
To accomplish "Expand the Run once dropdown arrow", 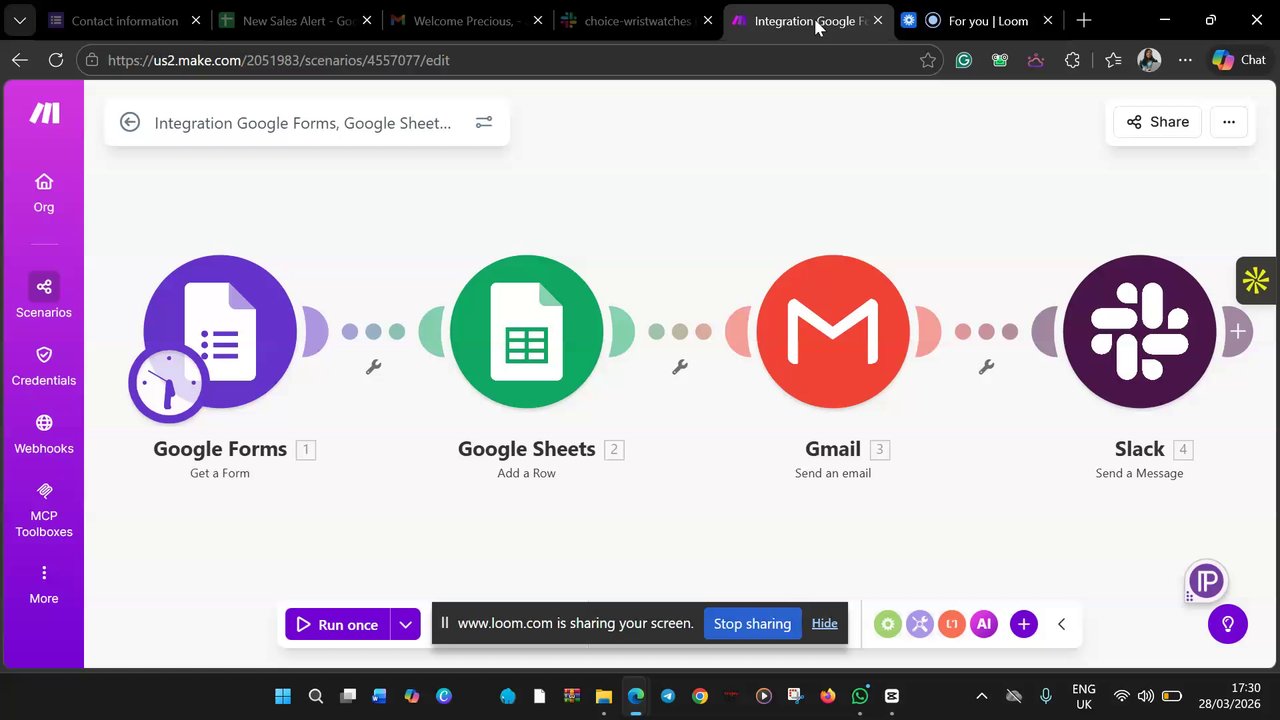I will point(405,624).
